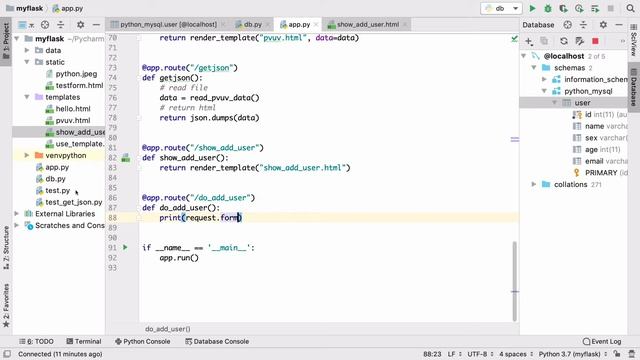Click the duplicate icon in Database toolbar
The height and width of the screenshot is (360, 640).
point(544,41)
